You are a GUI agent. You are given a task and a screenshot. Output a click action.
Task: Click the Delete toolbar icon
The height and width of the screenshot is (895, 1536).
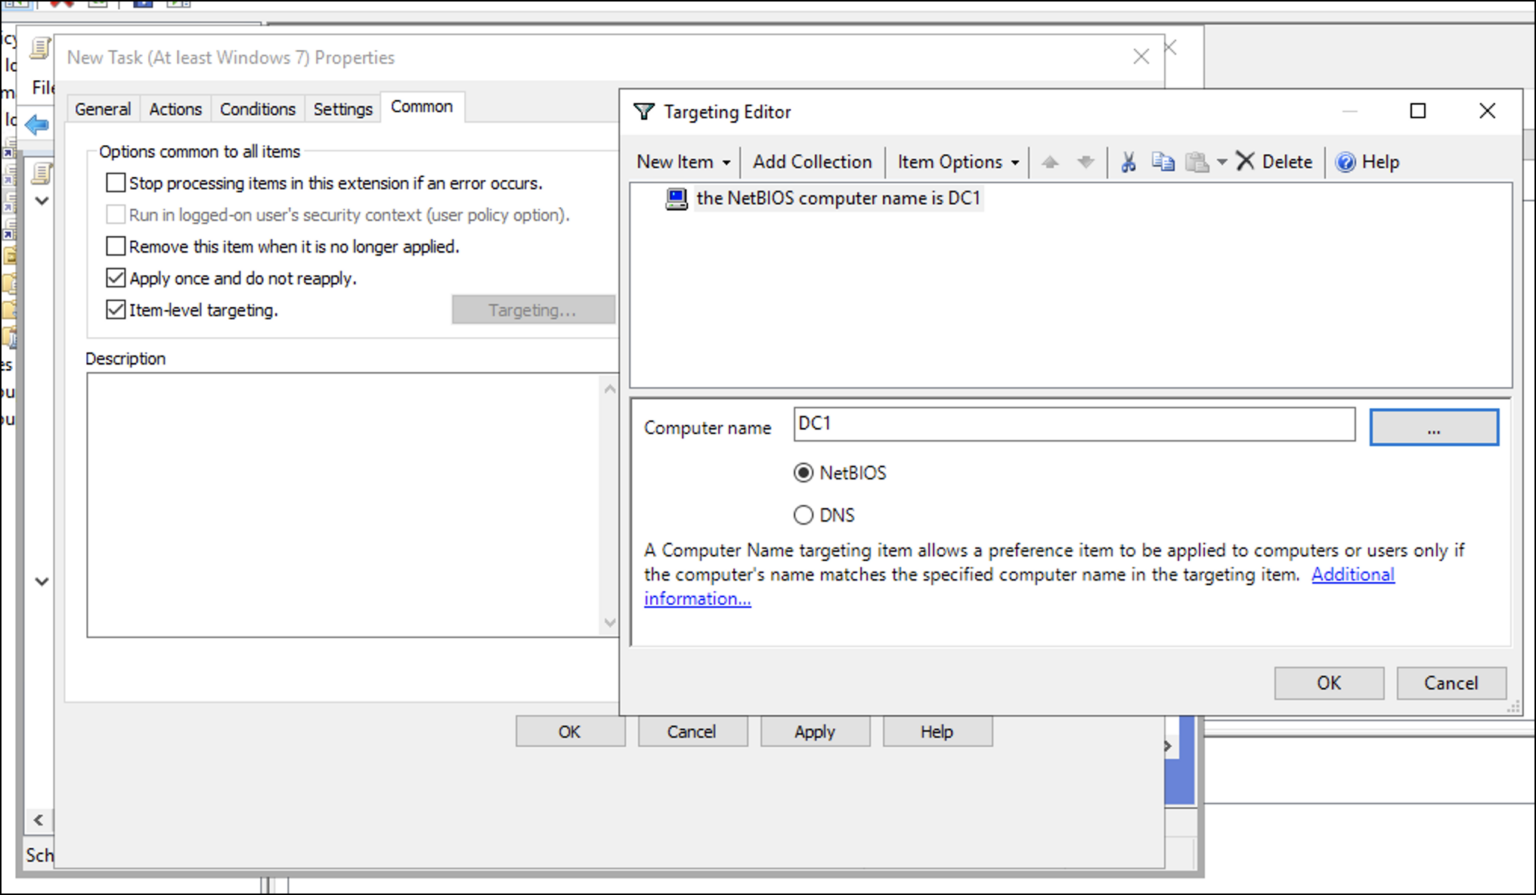(1246, 161)
